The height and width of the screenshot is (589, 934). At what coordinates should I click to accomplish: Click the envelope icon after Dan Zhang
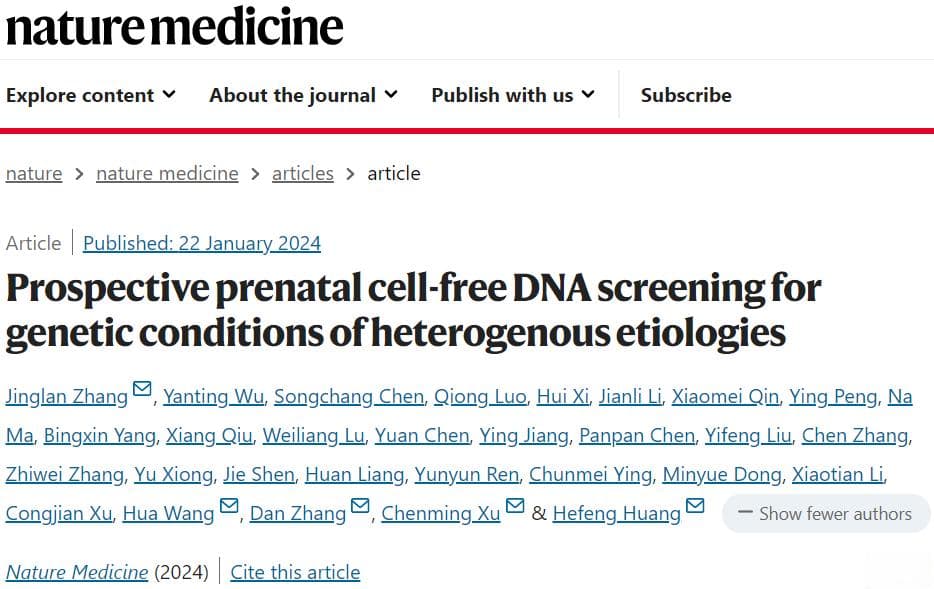pyautogui.click(x=360, y=506)
